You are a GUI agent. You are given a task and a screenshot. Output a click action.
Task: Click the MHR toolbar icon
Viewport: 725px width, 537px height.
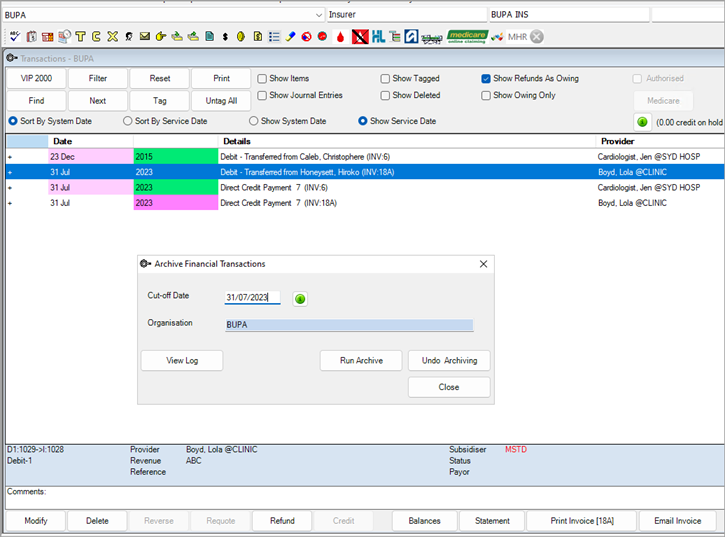pyautogui.click(x=516, y=37)
